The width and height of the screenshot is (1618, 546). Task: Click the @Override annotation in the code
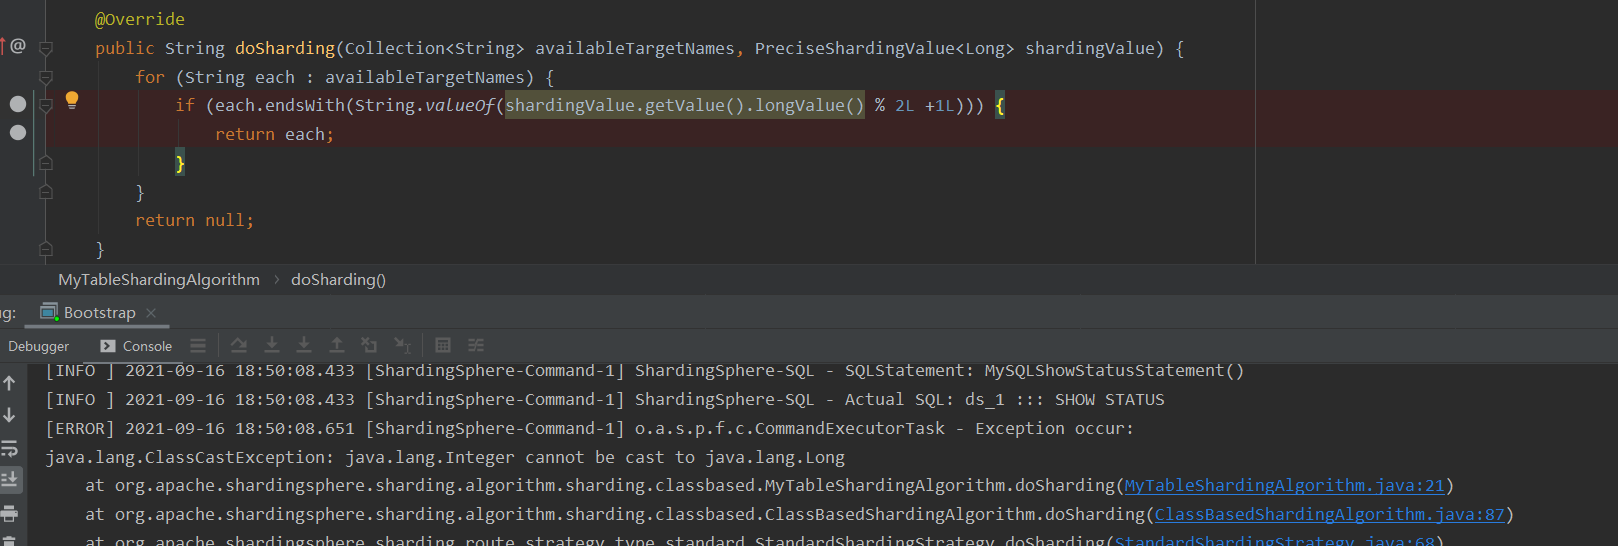click(140, 19)
